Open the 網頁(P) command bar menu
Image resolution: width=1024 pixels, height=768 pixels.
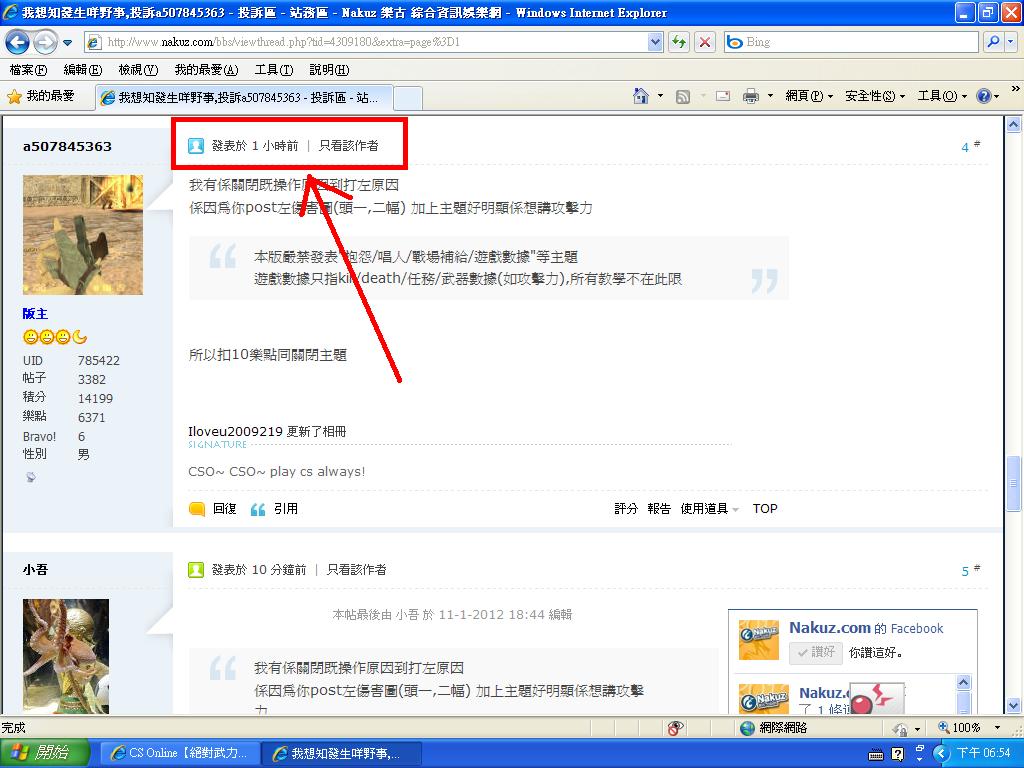pos(808,97)
